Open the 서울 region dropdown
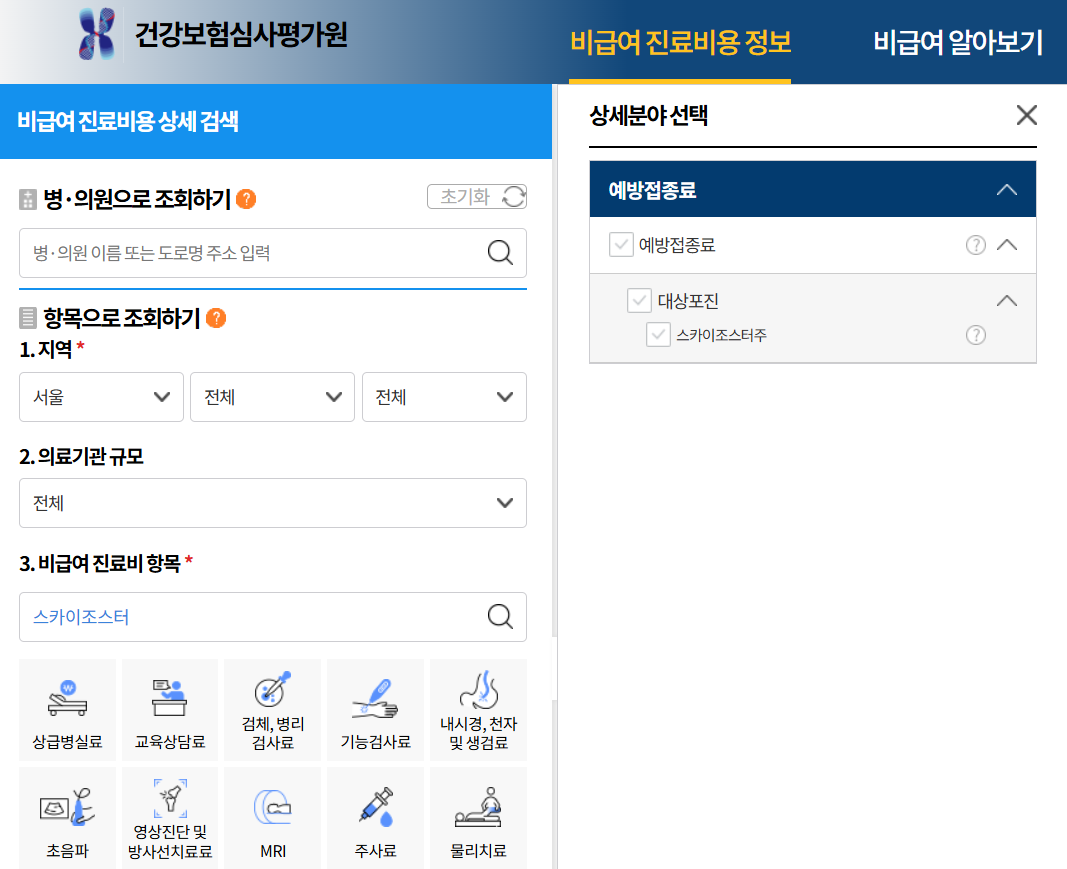 point(101,397)
